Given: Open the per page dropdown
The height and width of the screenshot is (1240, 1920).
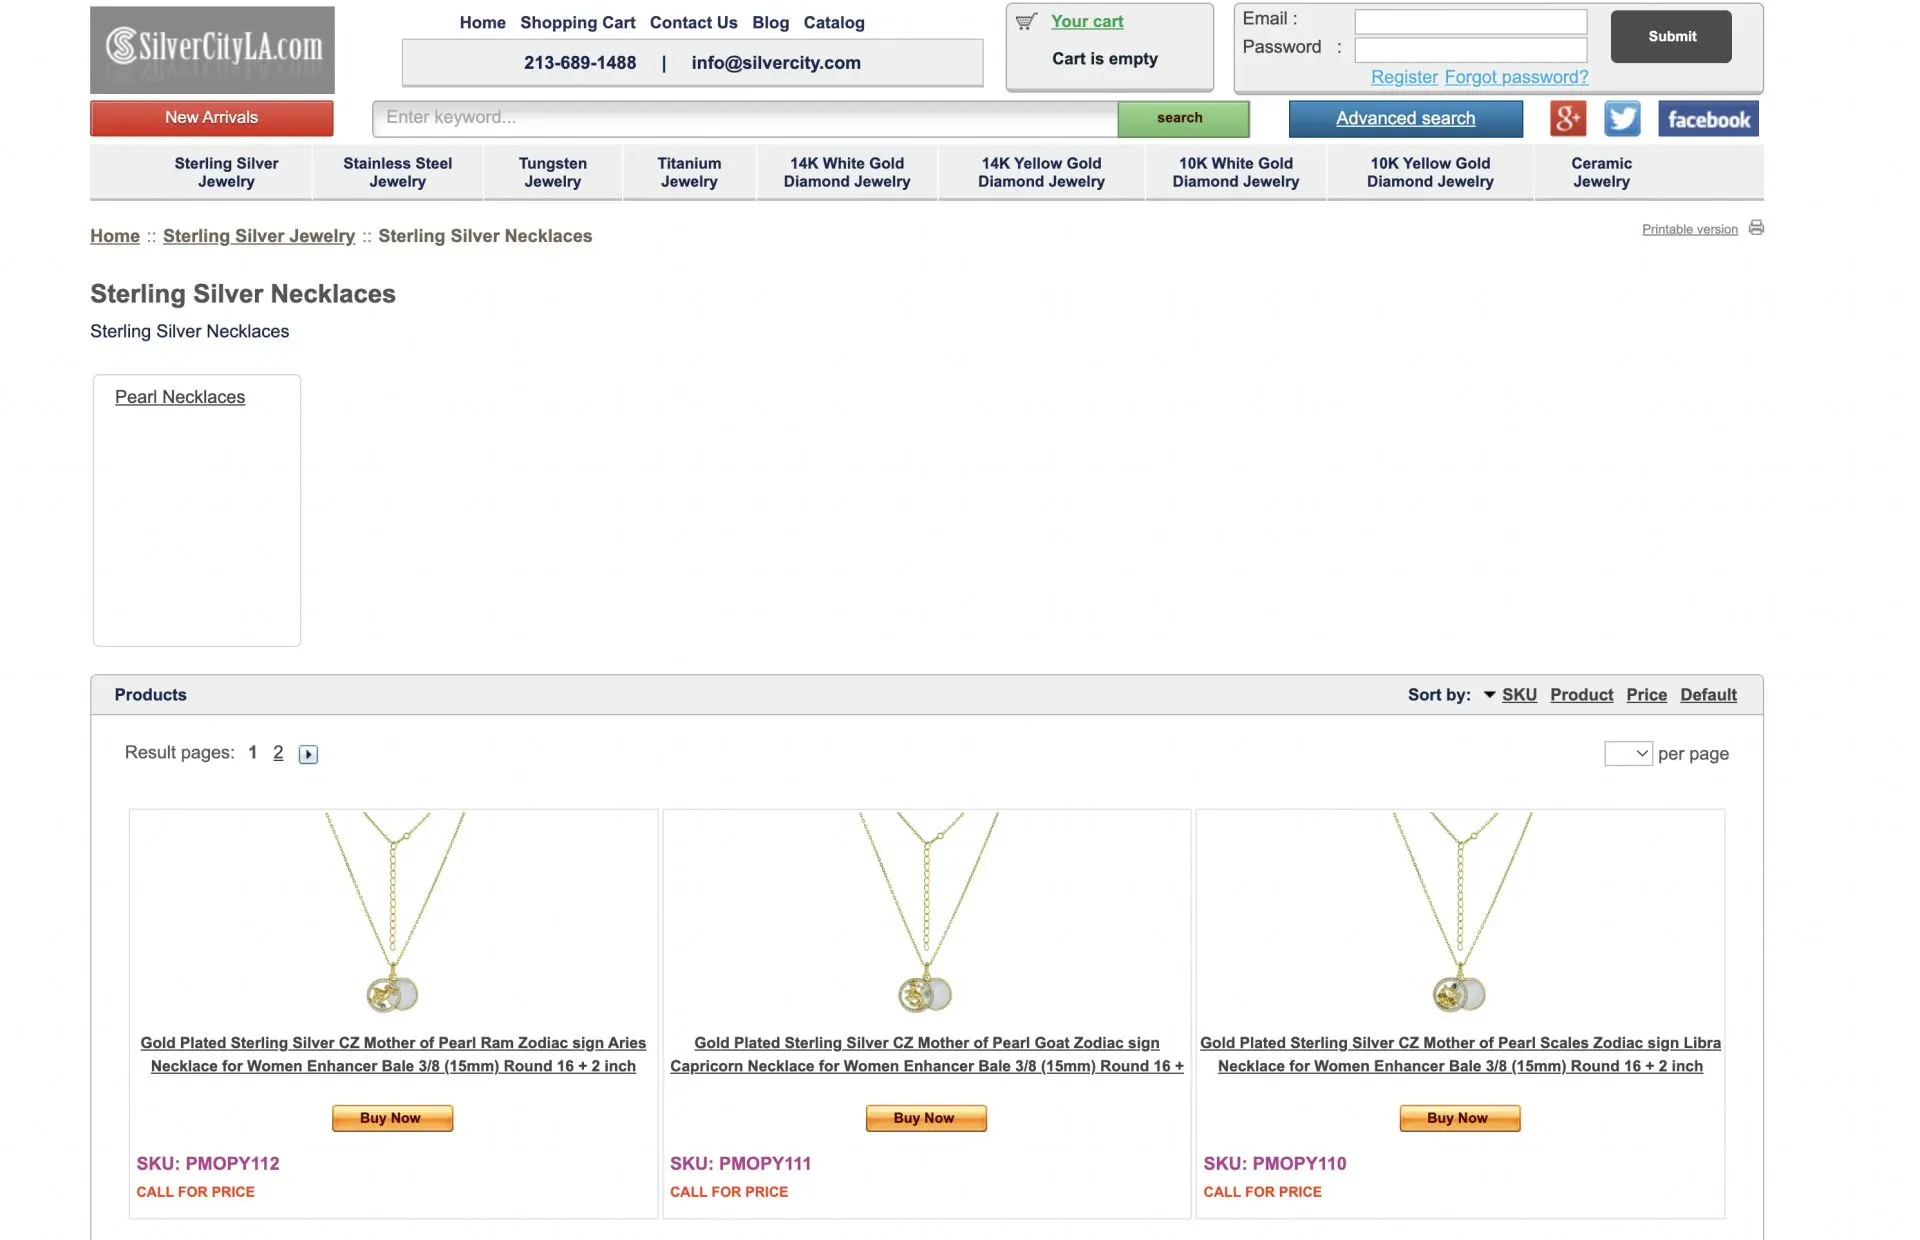Looking at the screenshot, I should [x=1628, y=753].
